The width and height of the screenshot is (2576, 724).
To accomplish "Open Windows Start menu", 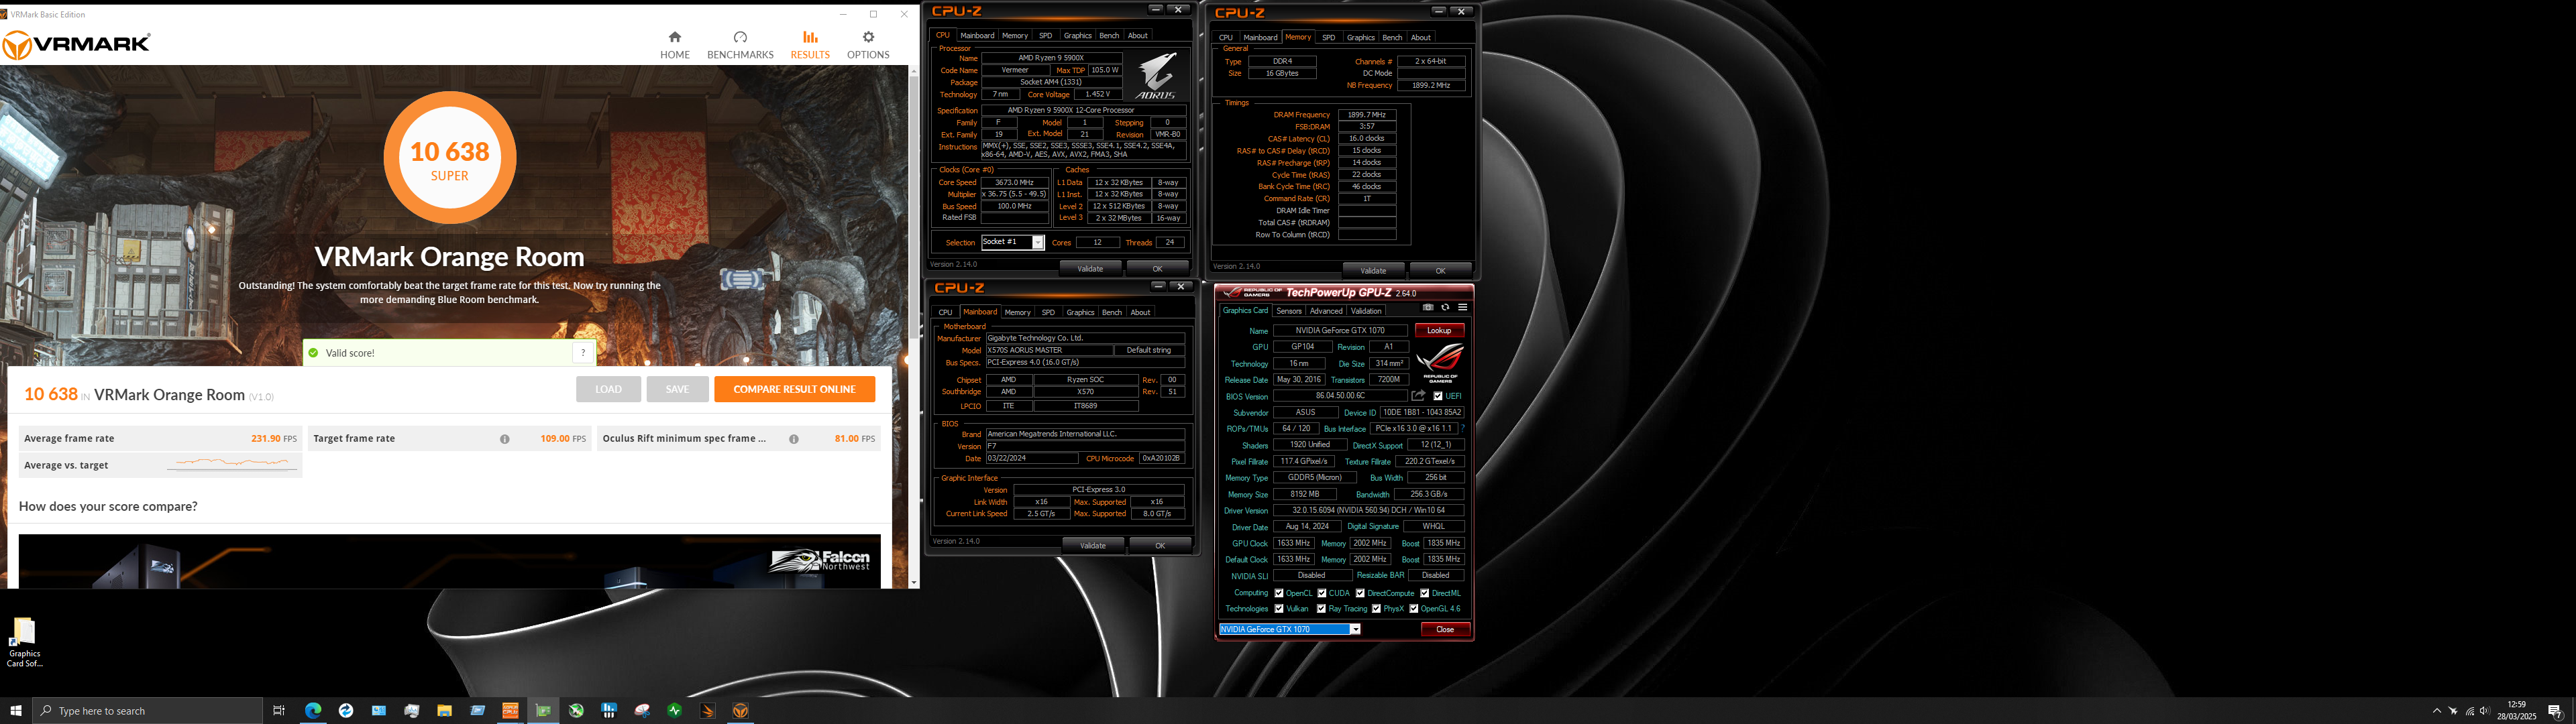I will (x=15, y=711).
